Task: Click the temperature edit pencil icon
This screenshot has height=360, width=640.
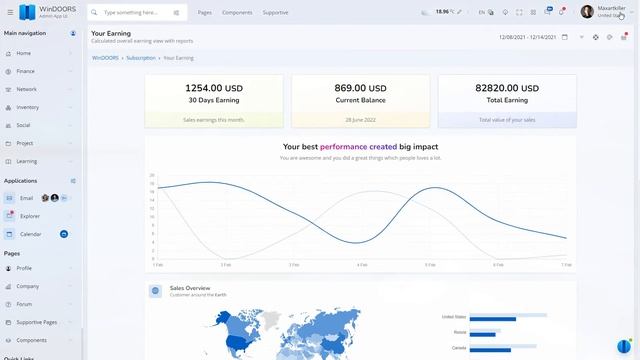Action: (460, 12)
